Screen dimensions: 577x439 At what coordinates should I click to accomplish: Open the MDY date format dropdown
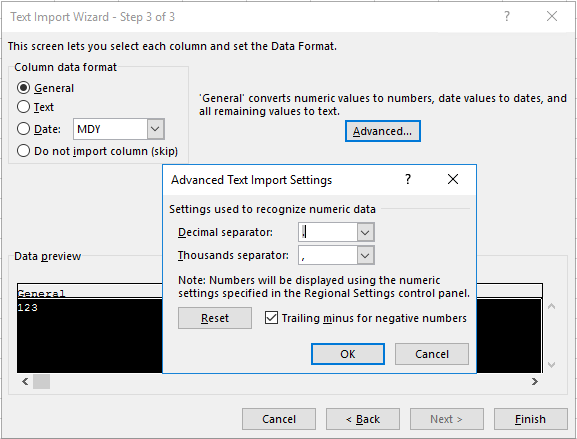click(x=155, y=129)
